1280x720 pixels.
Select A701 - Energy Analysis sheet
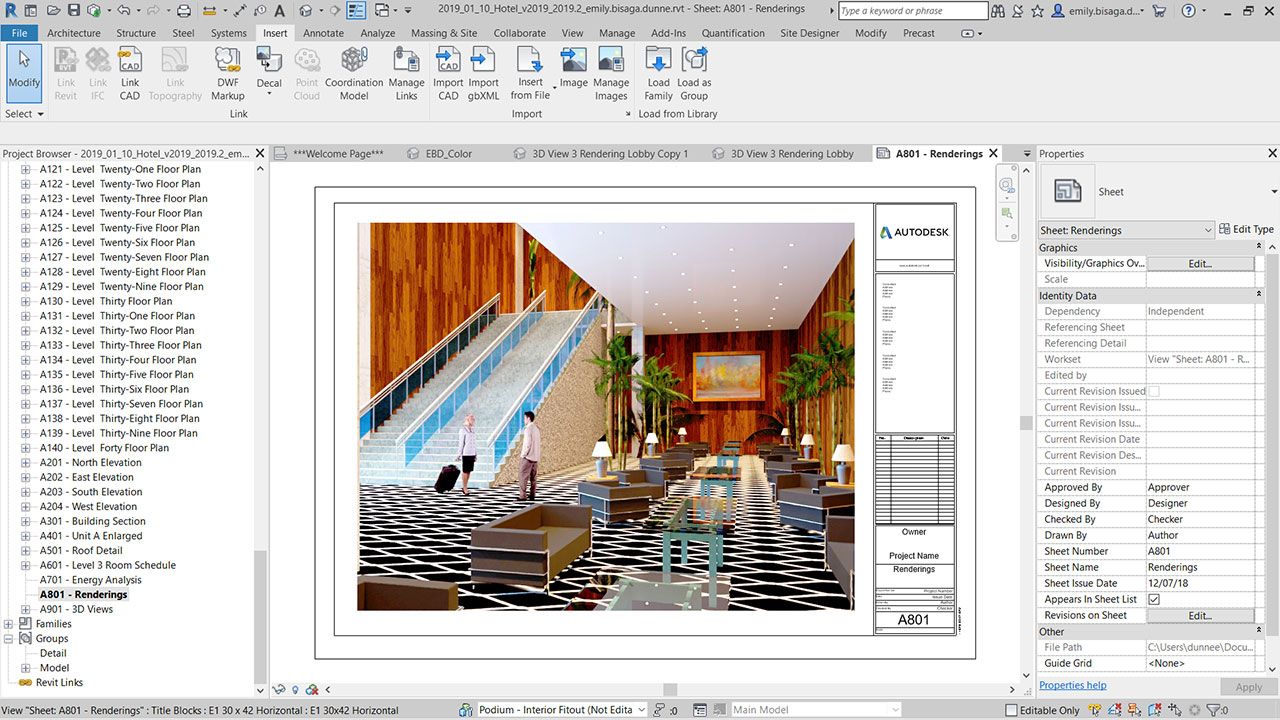91,580
